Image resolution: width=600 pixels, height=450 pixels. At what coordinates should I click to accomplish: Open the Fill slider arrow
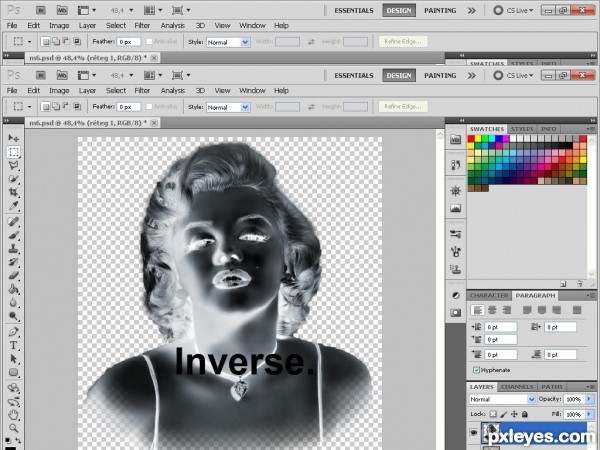pos(589,414)
